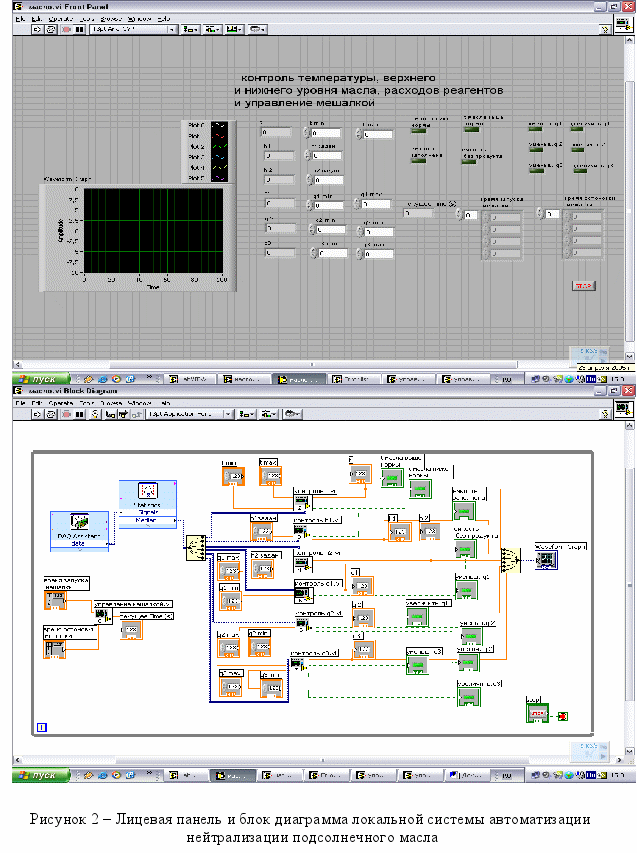Open Distribute Objects menu in Block Diagram
Screen dimensions: 637x853
pos(269,415)
